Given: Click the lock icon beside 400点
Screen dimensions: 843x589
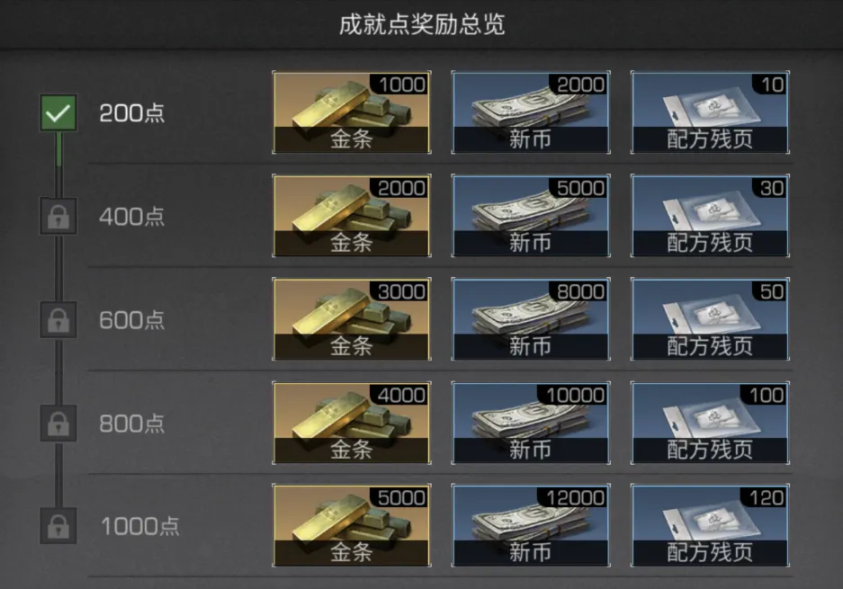Looking at the screenshot, I should tap(58, 216).
